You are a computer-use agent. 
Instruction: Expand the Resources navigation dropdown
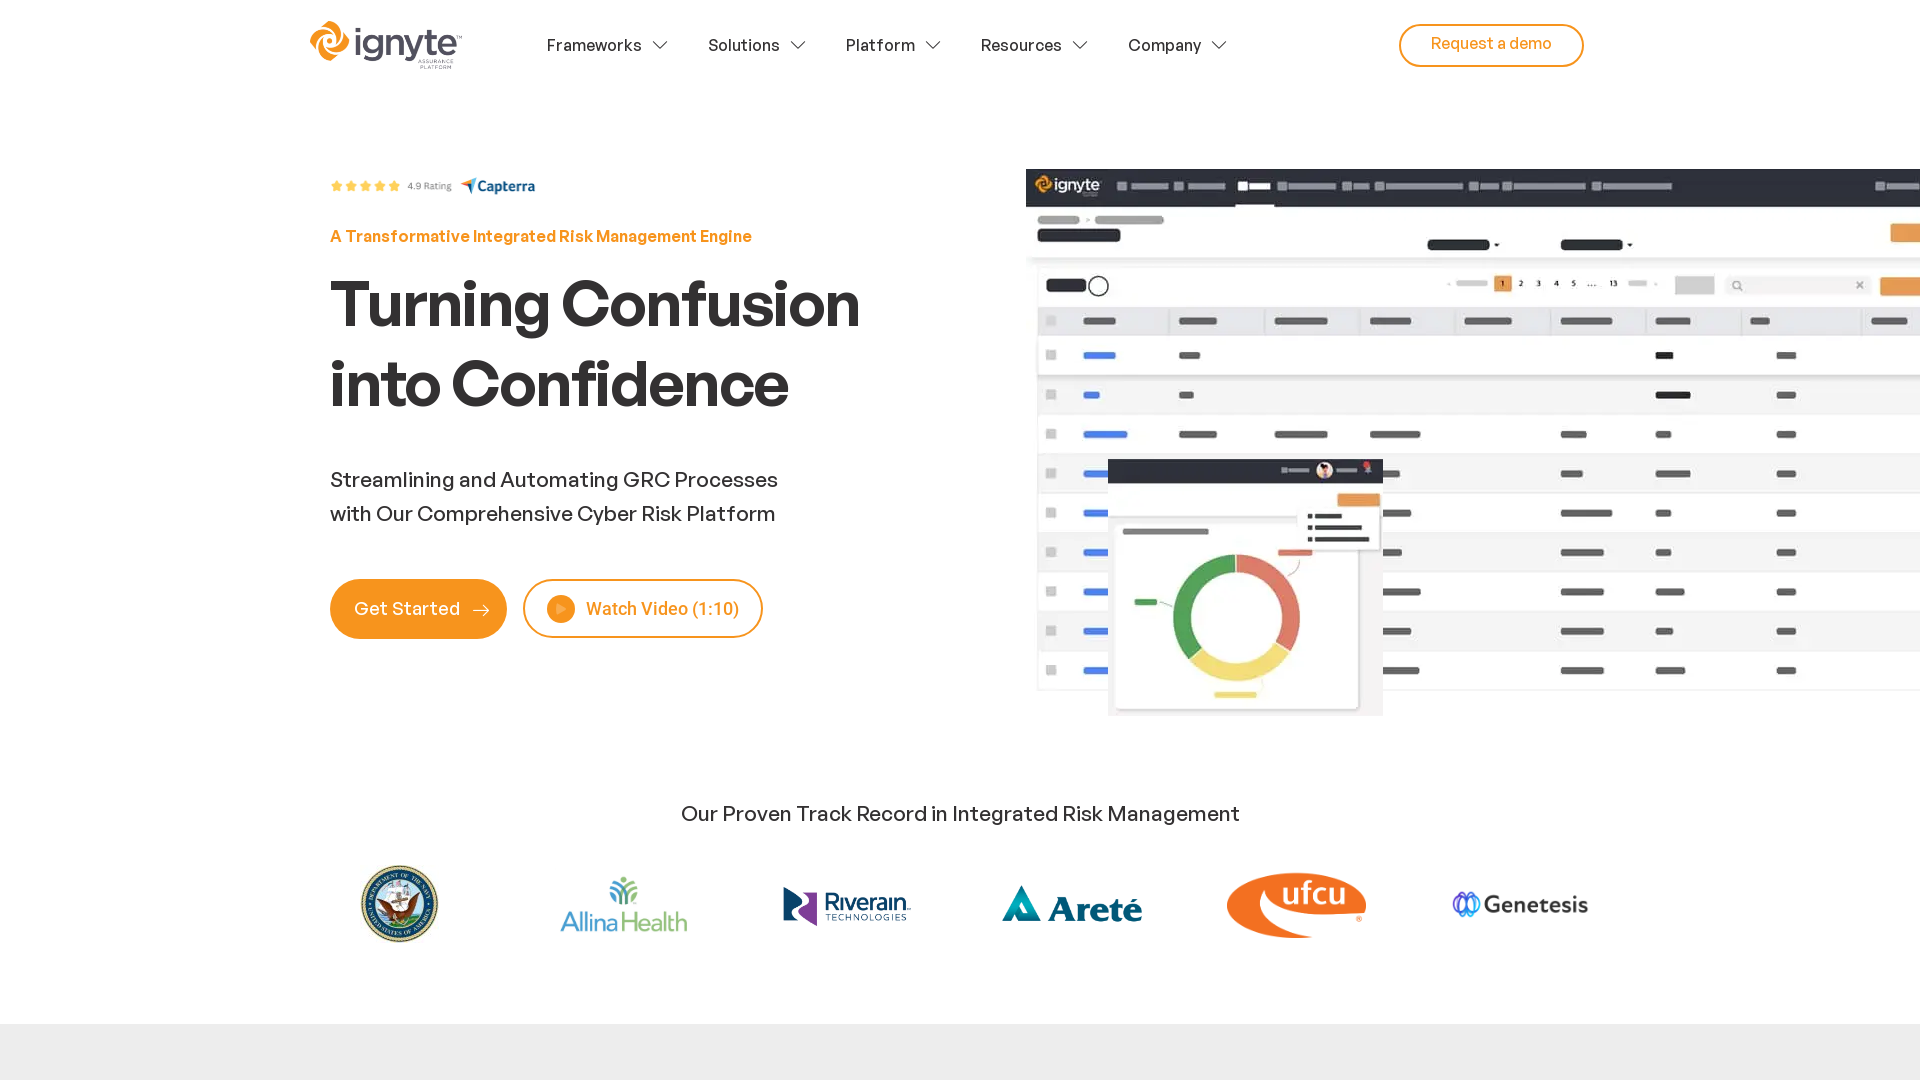(1033, 45)
